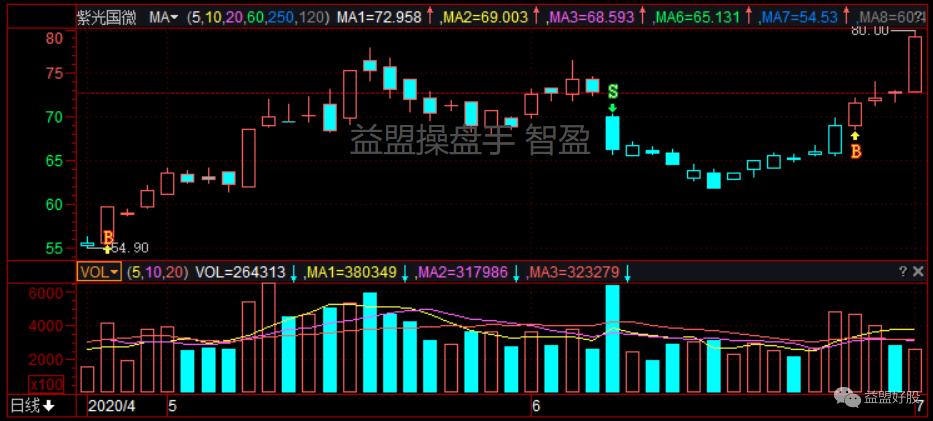Screen dimensions: 933x421
Task: Click the 2020/4 date on the timeline
Action: coord(112,406)
